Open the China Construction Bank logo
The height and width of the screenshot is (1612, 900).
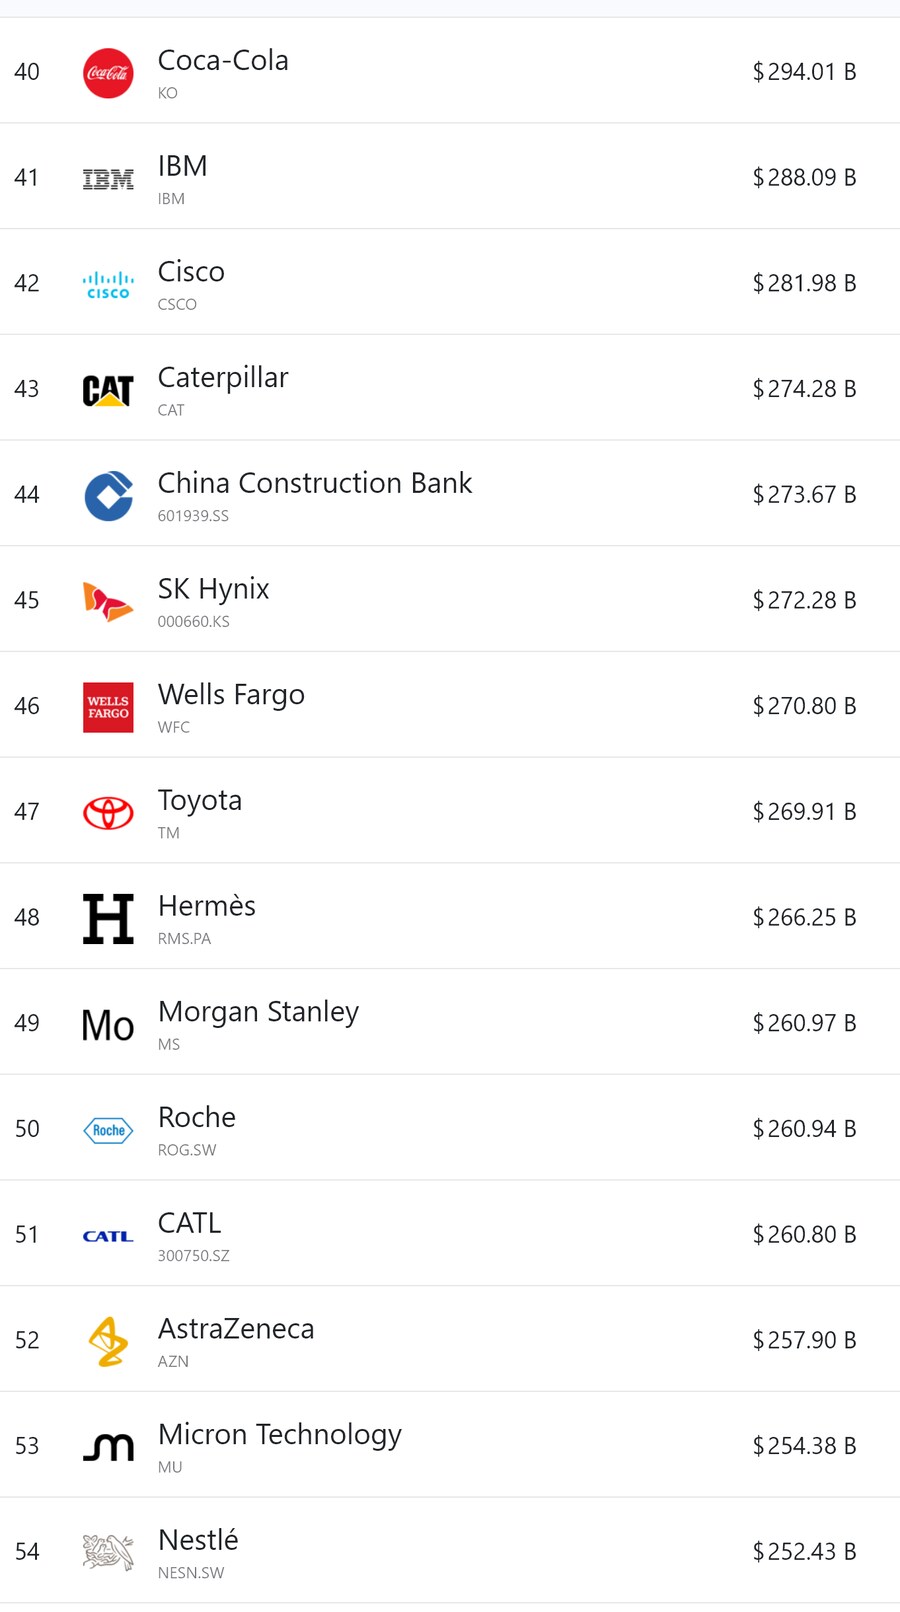108,496
